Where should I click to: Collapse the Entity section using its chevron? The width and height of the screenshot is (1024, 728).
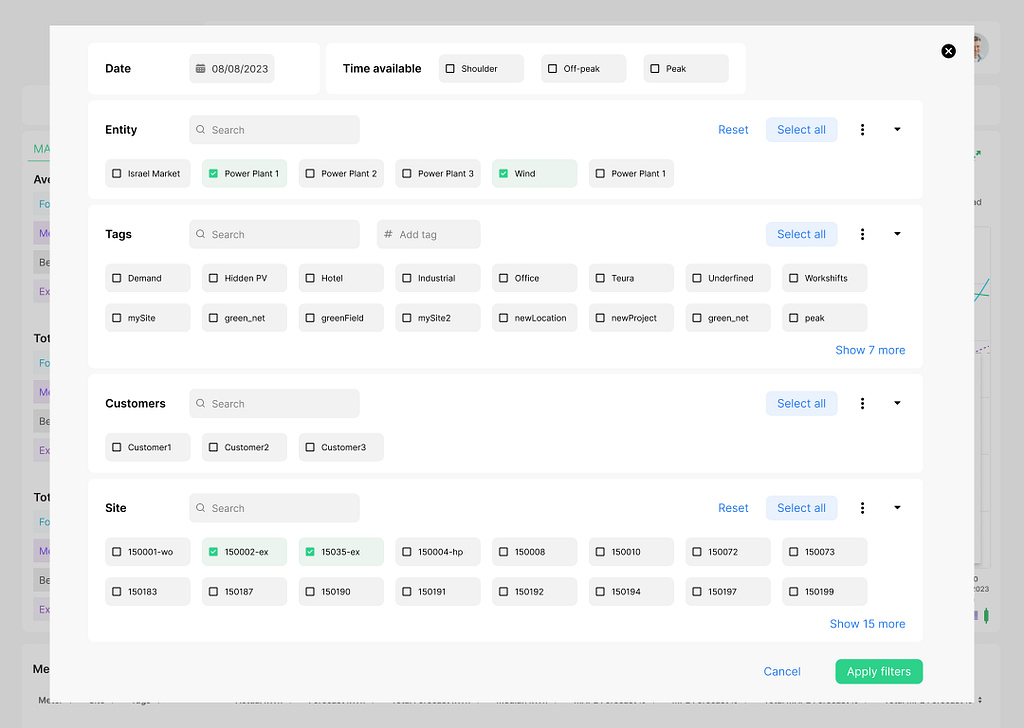click(896, 129)
